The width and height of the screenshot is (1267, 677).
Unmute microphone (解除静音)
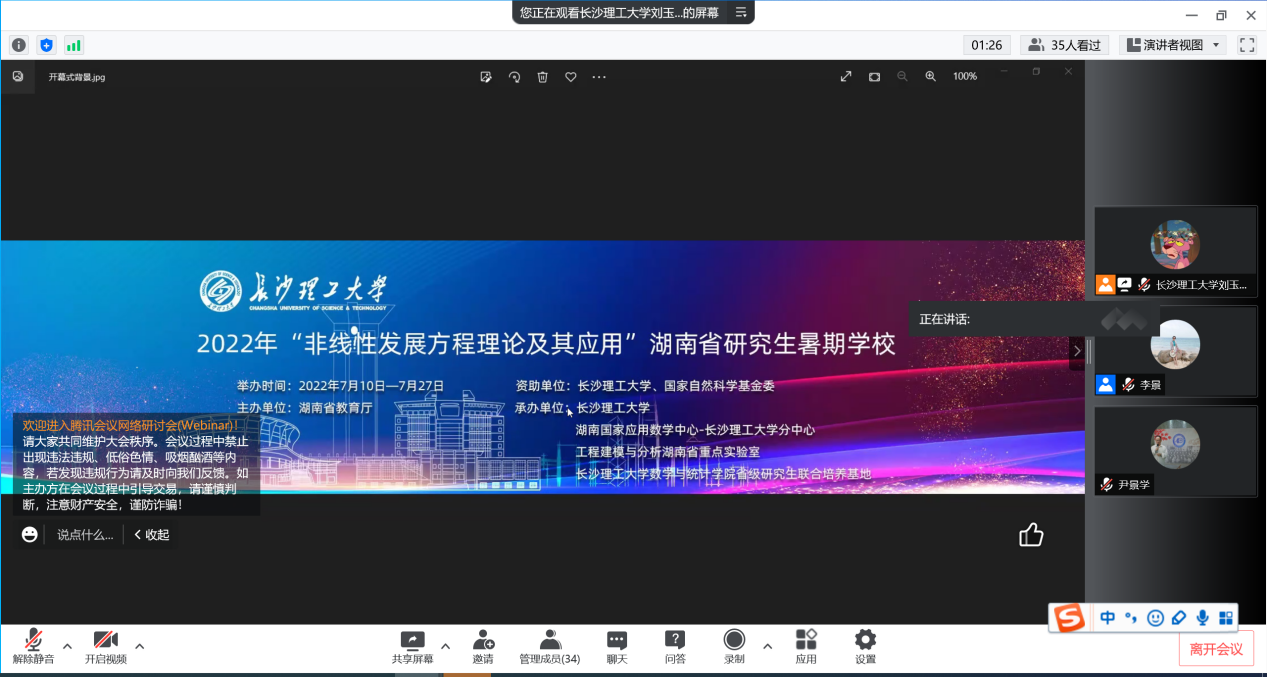(33, 646)
